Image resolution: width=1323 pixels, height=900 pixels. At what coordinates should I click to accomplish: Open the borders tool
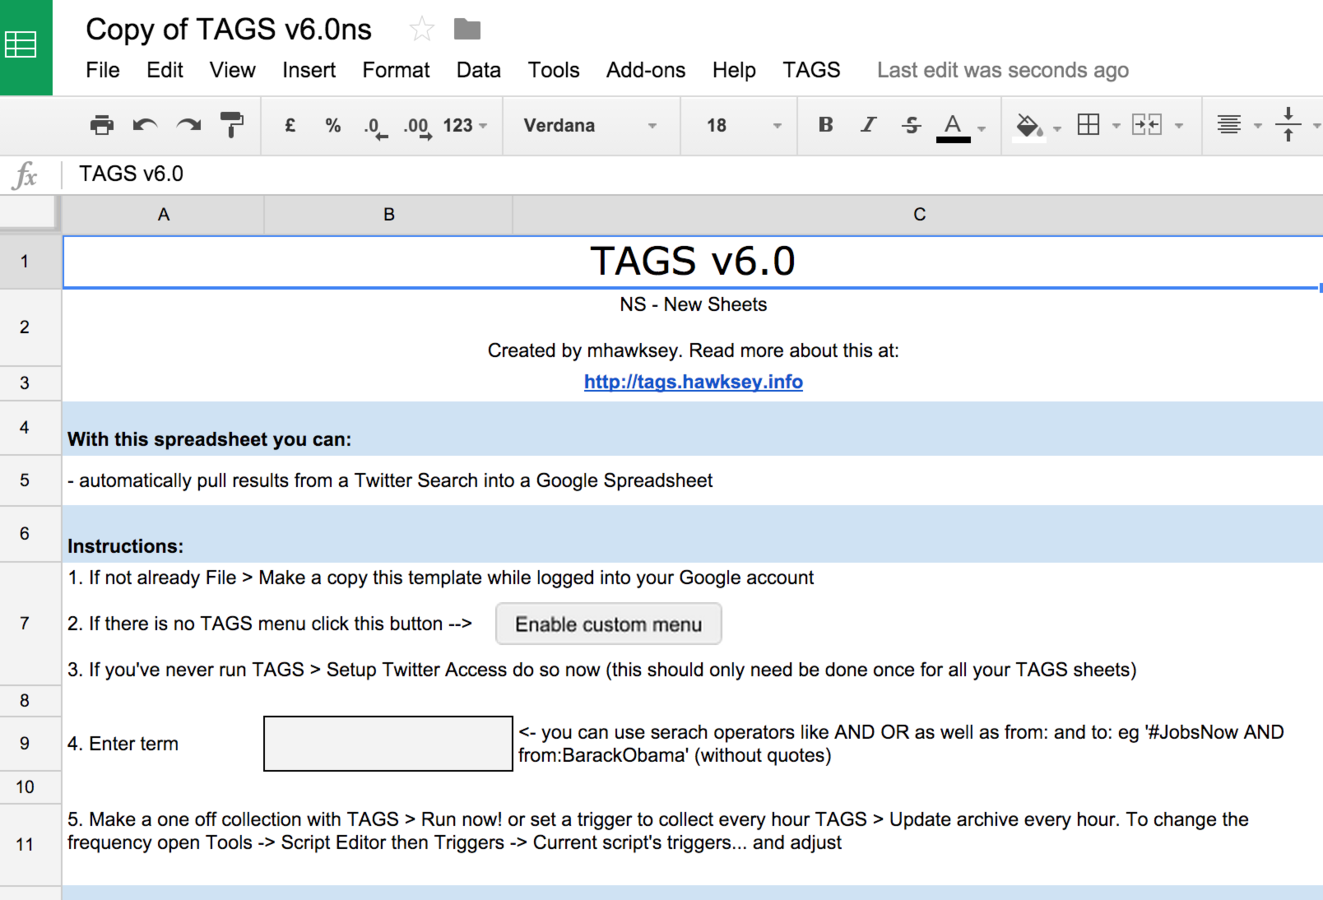(x=1088, y=125)
